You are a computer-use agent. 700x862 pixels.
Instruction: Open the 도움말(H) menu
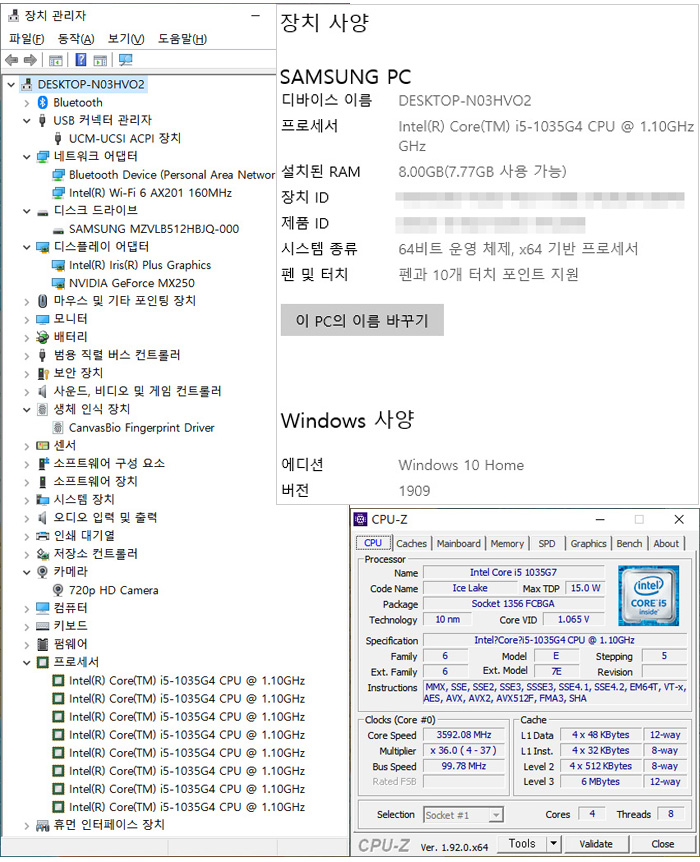[183, 39]
